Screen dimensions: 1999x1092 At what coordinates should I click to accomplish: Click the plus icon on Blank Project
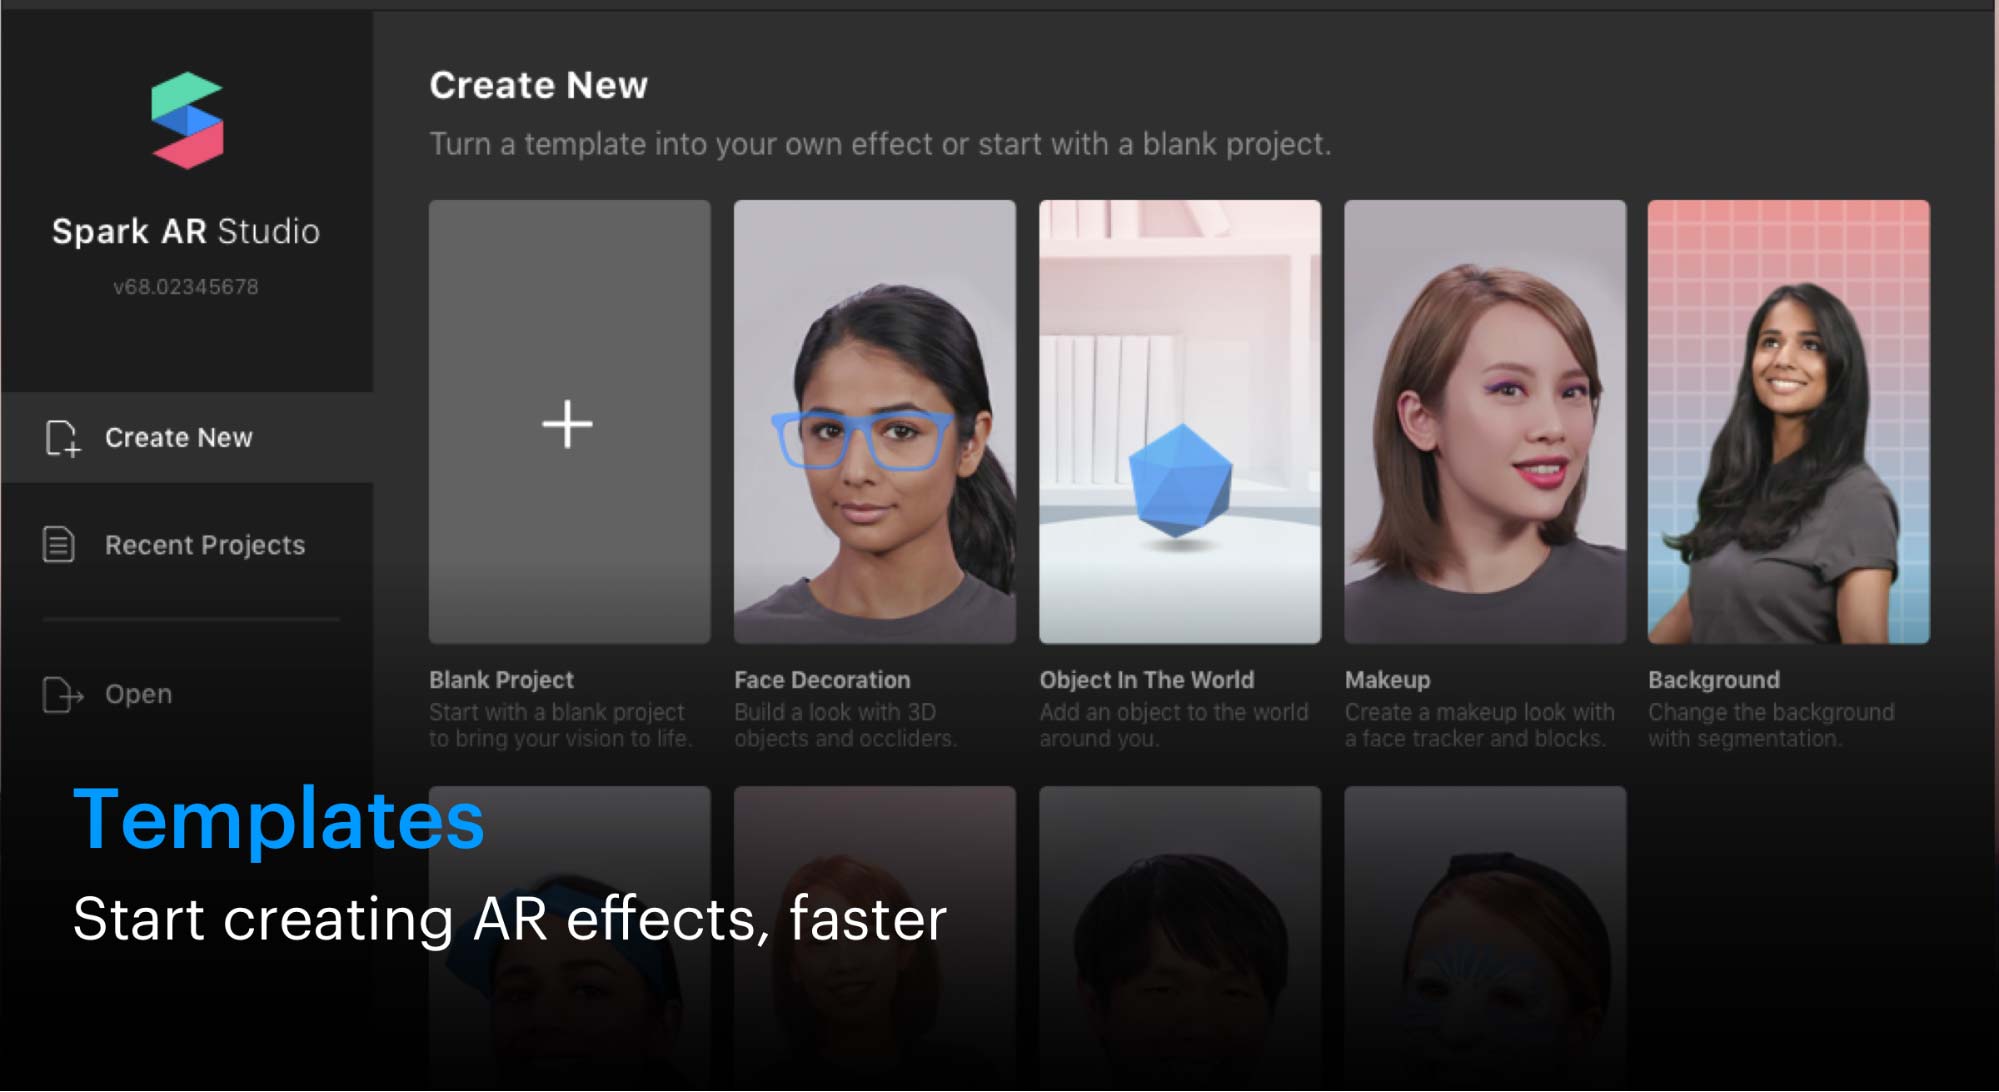click(x=568, y=424)
